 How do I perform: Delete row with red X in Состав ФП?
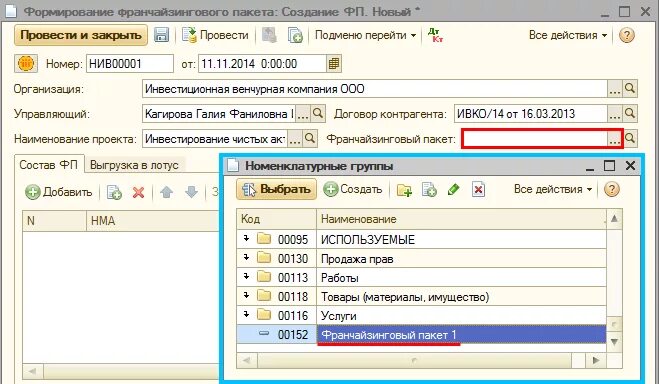[x=138, y=192]
